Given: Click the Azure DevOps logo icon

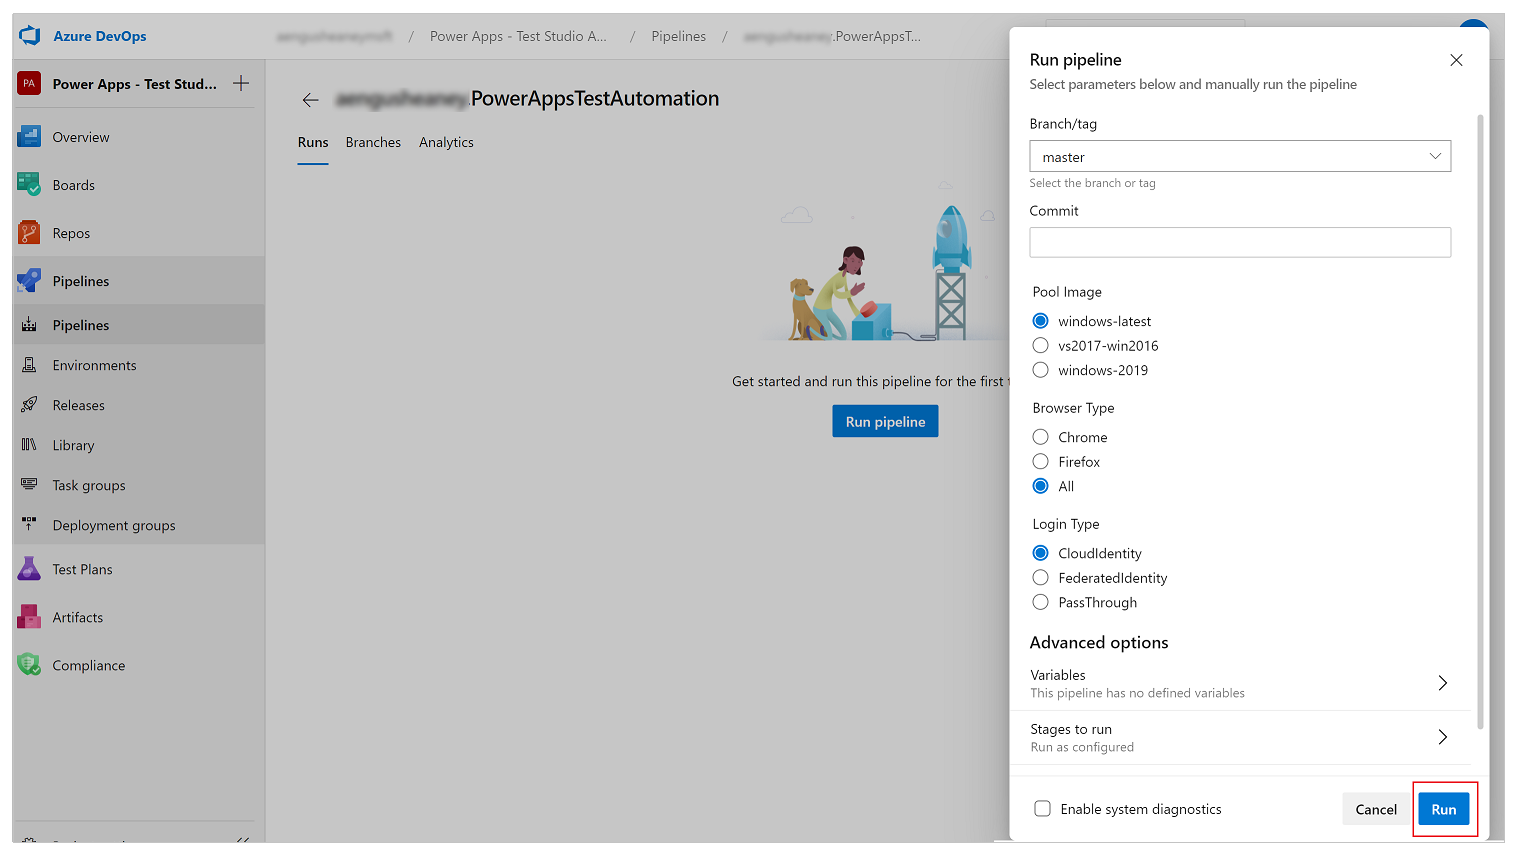Looking at the screenshot, I should click(x=30, y=36).
